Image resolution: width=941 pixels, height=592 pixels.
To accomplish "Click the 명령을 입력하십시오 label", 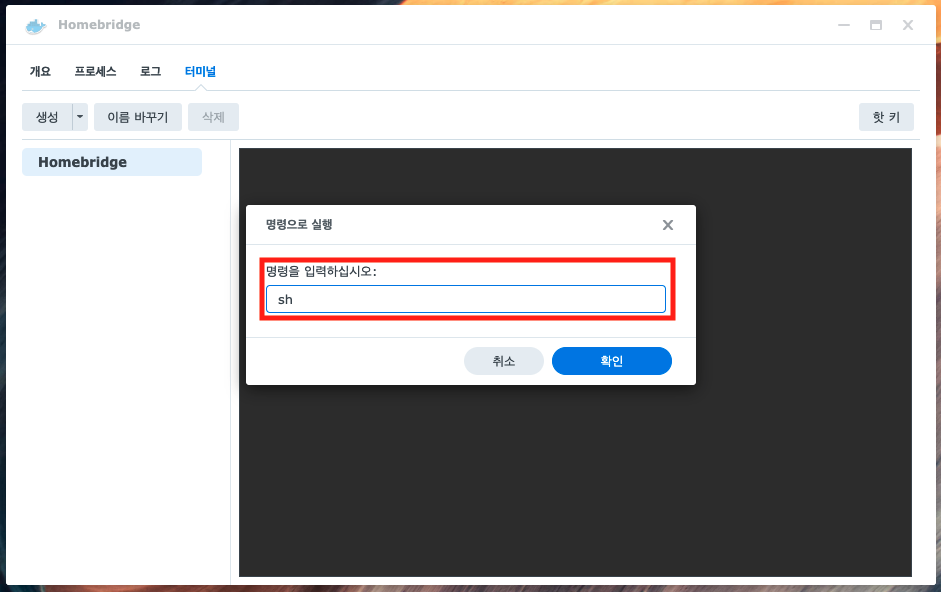I will (x=321, y=271).
